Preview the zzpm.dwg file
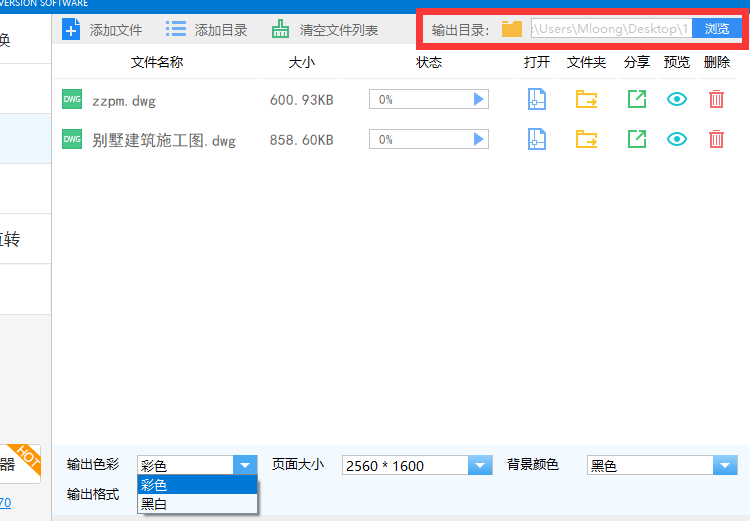Viewport: 750px width, 521px height. (677, 99)
